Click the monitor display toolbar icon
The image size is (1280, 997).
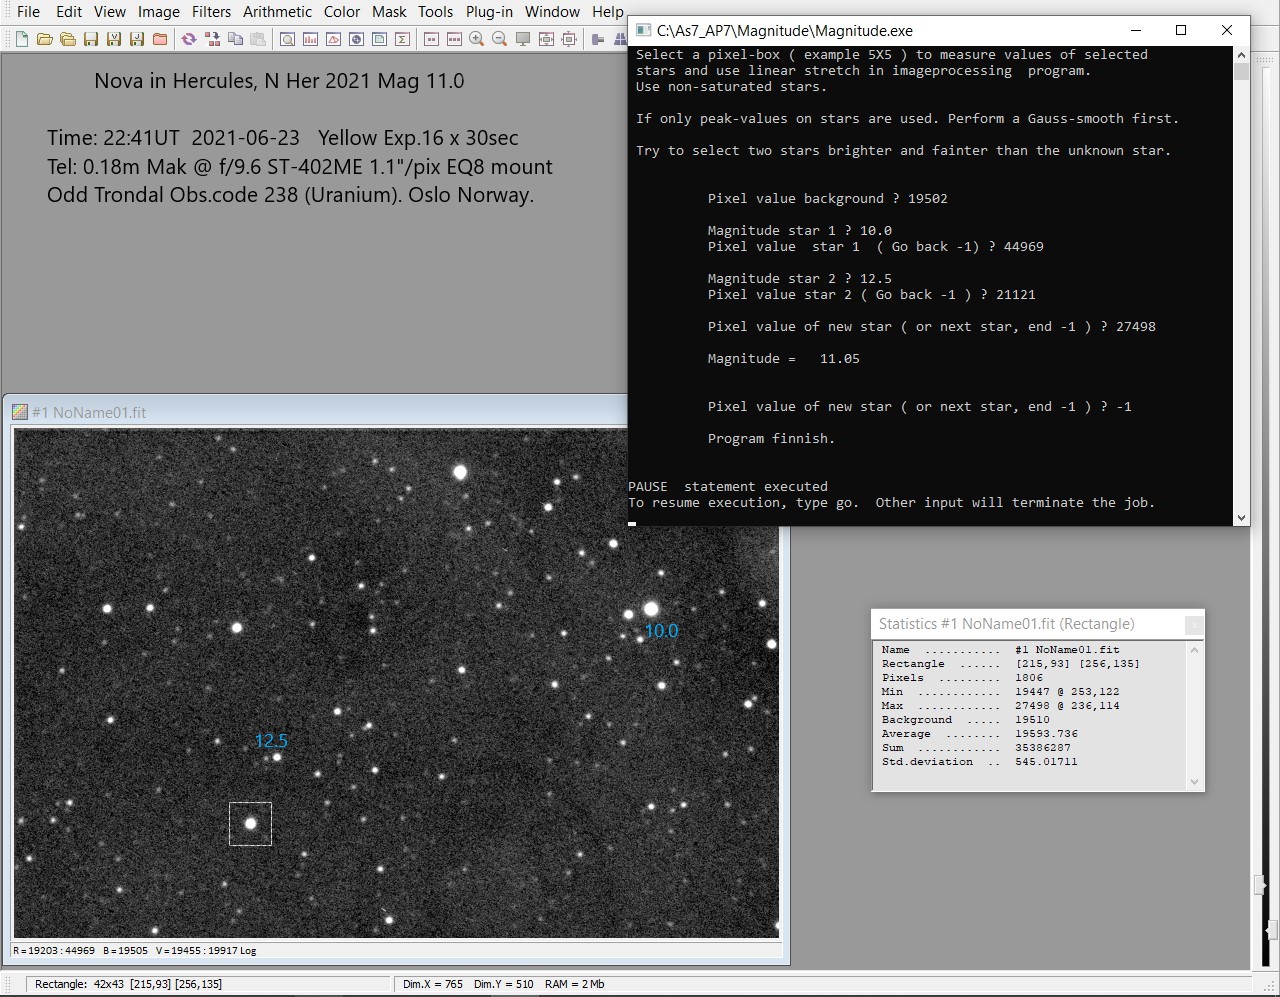click(523, 39)
